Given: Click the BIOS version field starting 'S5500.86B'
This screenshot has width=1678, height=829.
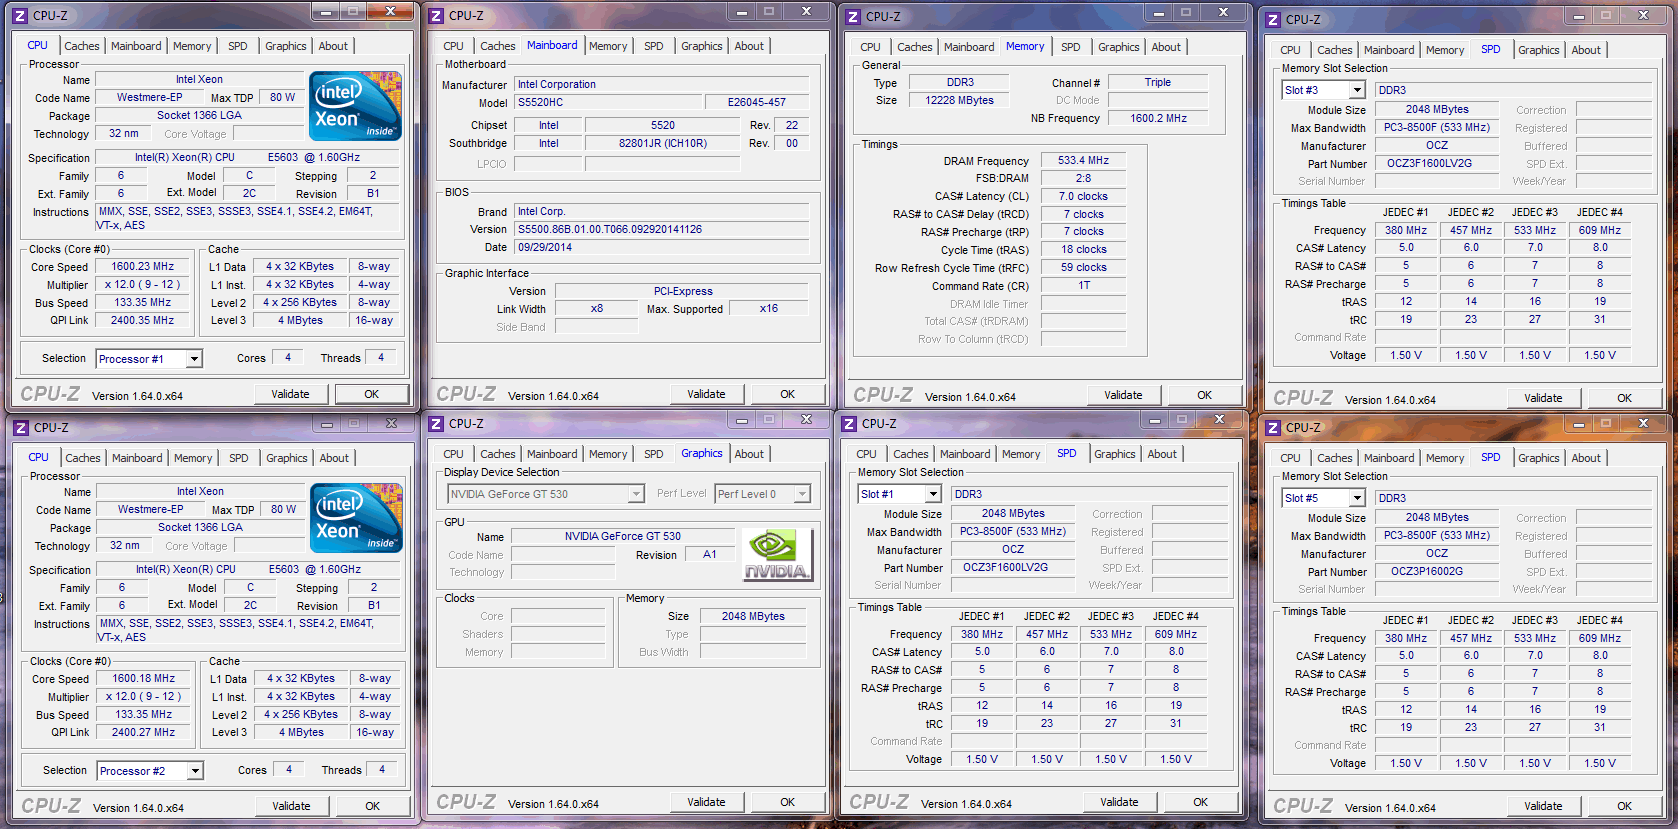Looking at the screenshot, I should pyautogui.click(x=661, y=229).
